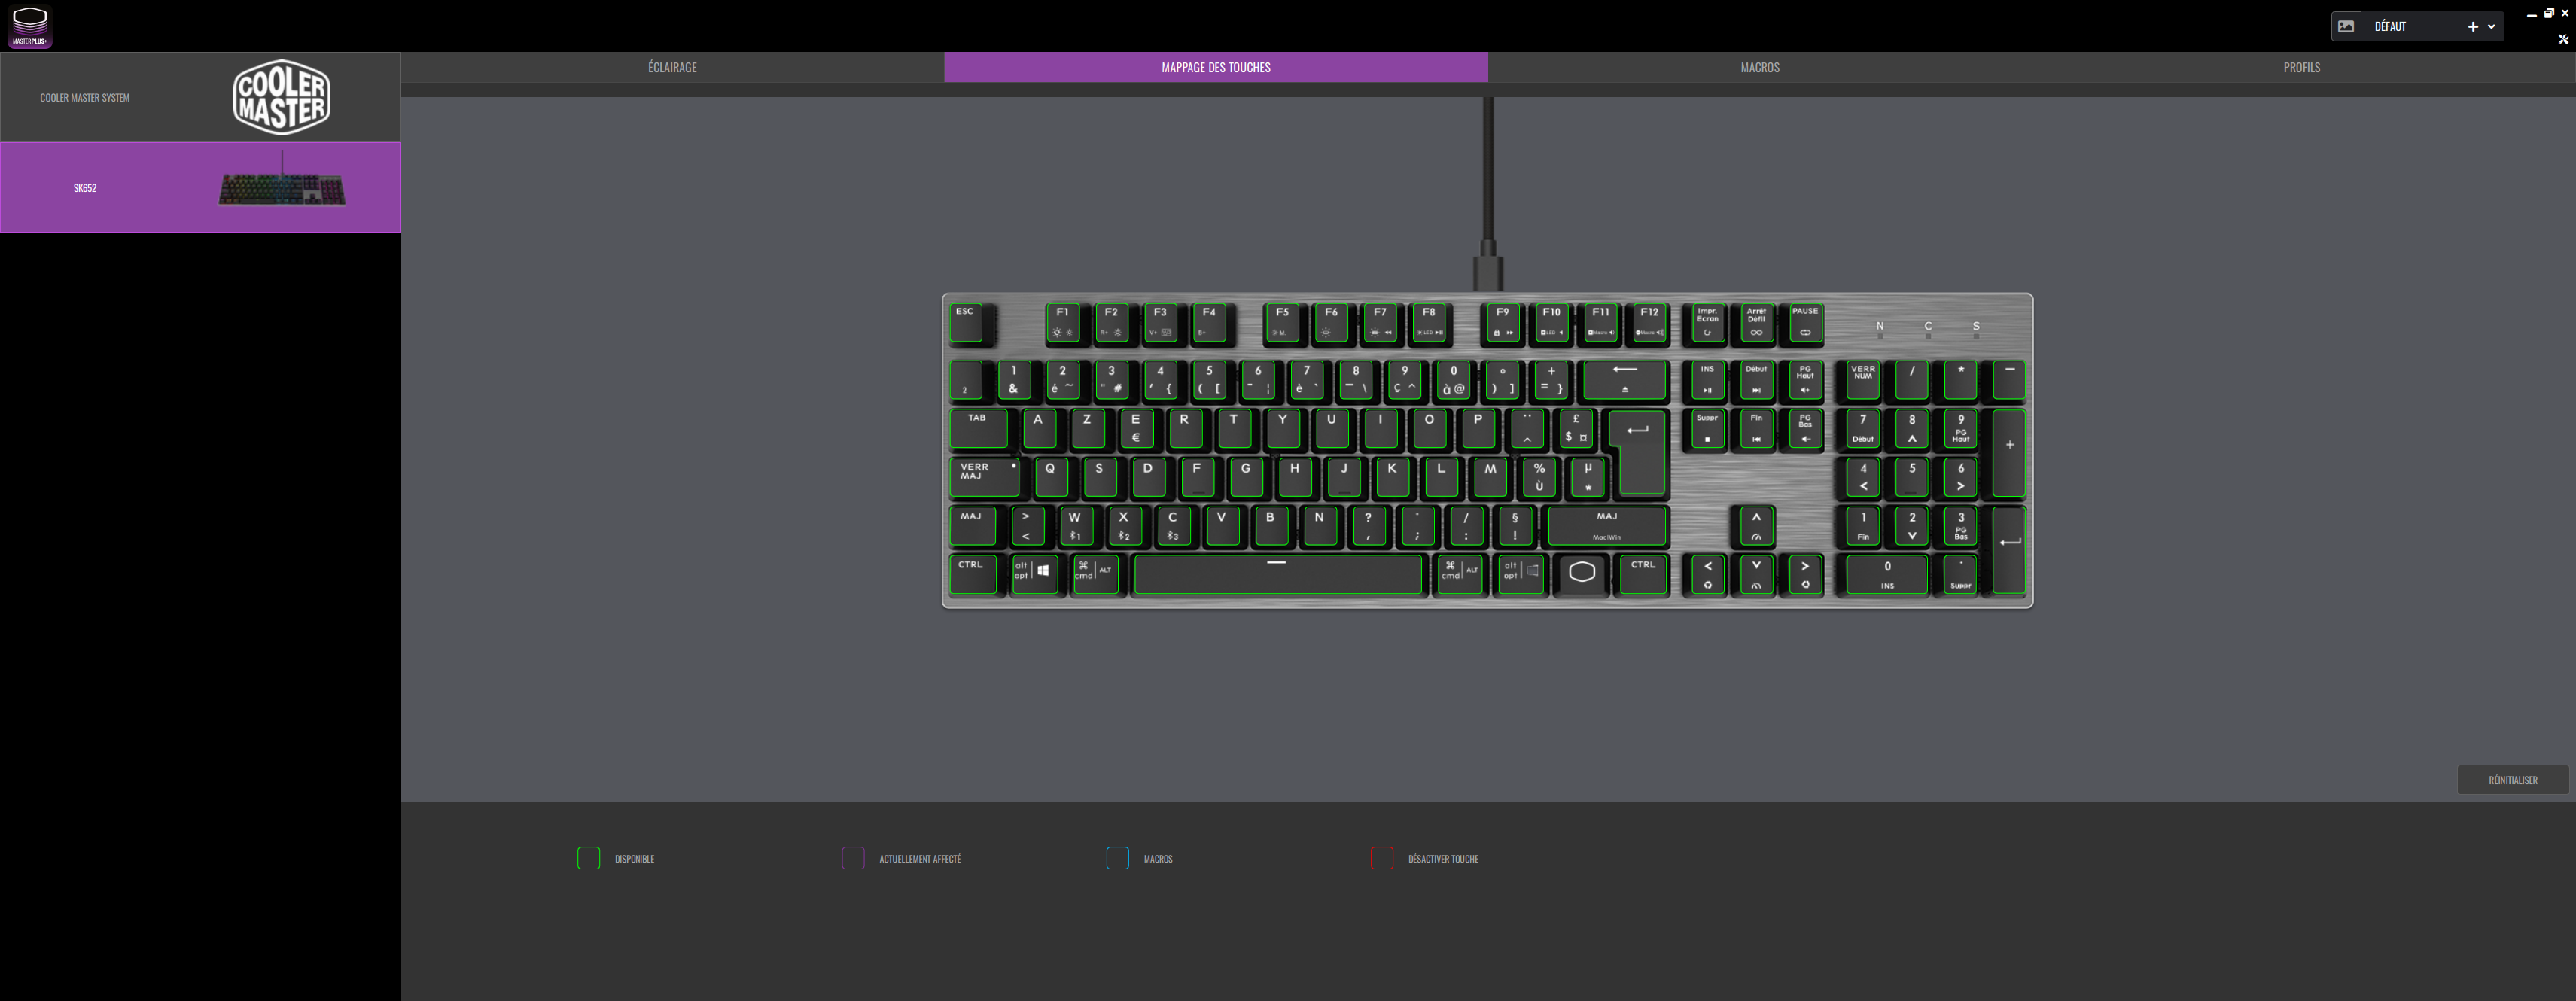
Task: Click the green DISPONIBLE legend swatch
Action: [588, 858]
